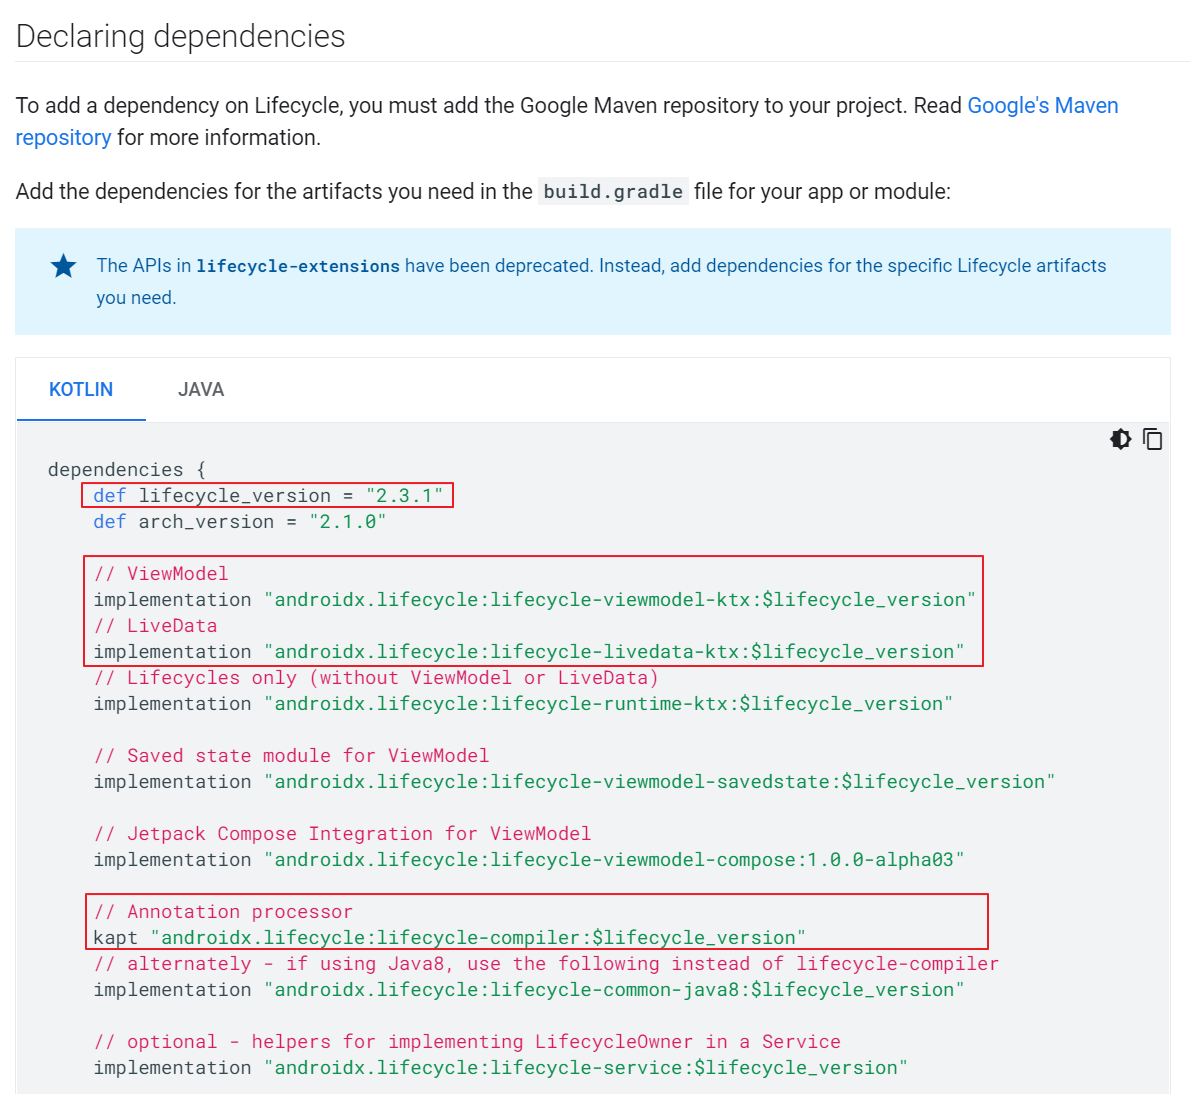Click the Declaring dependencies heading

pos(180,36)
